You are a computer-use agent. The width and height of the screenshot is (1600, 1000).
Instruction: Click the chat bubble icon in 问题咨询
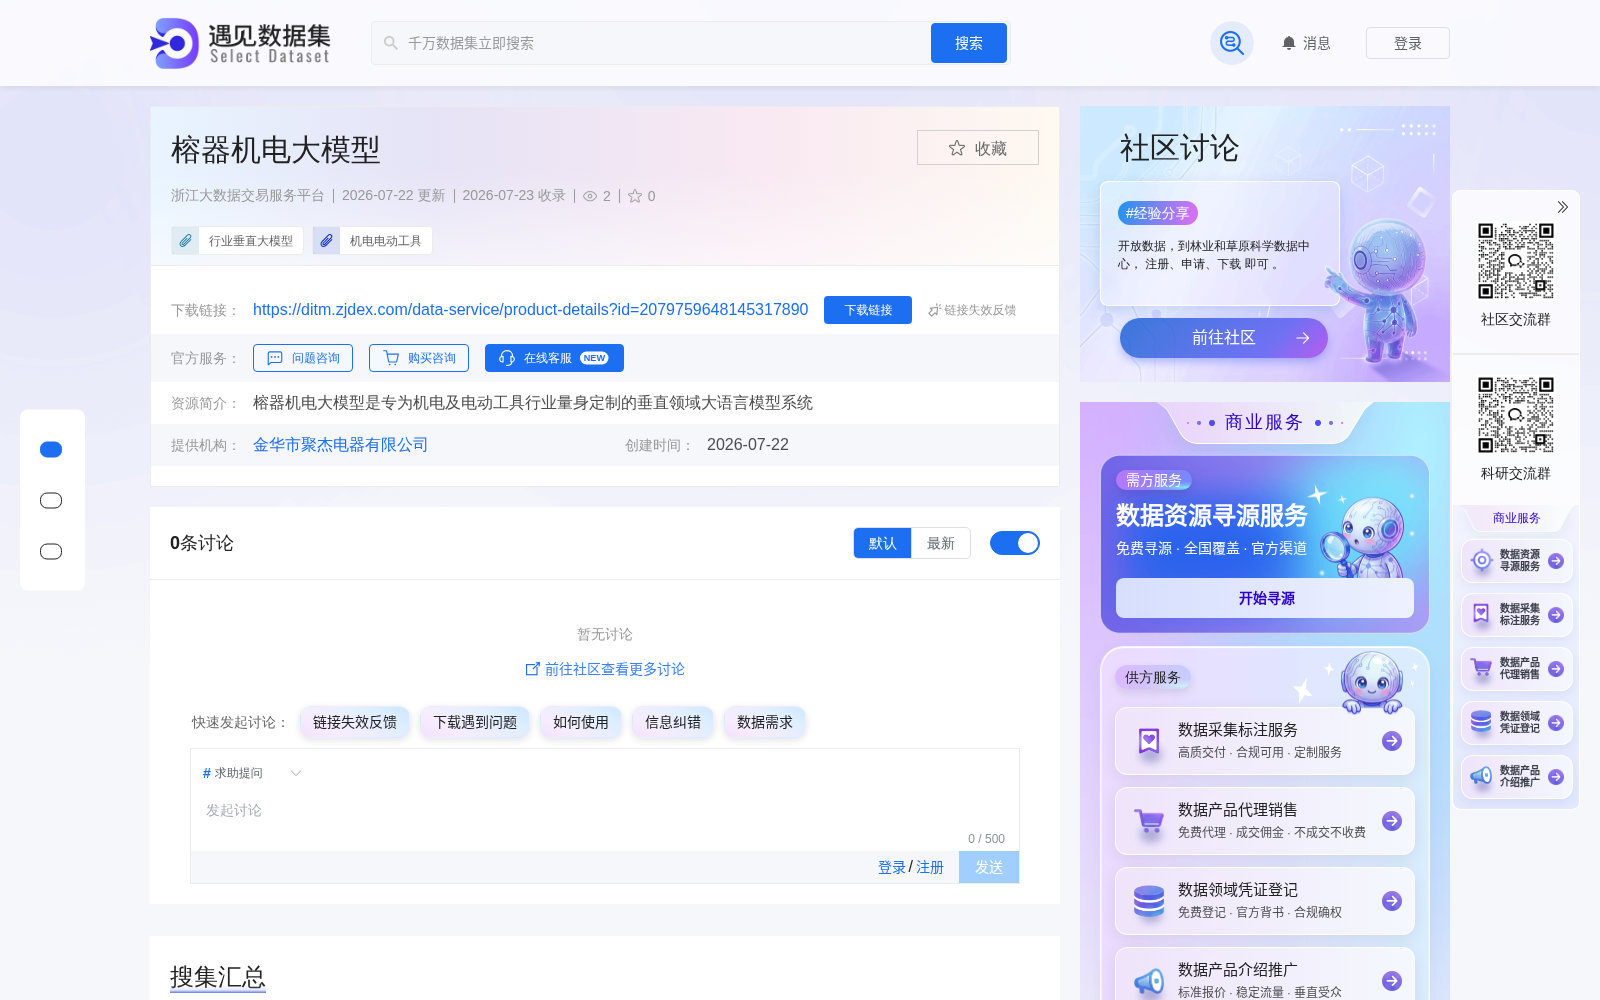coord(275,358)
